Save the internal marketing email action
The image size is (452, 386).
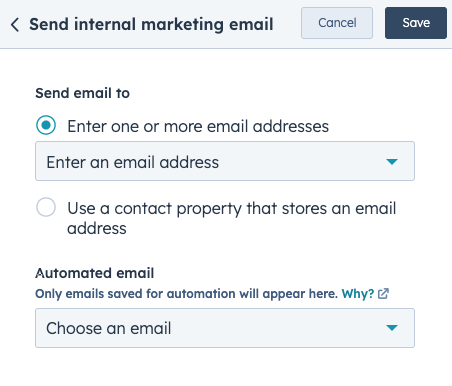click(416, 23)
